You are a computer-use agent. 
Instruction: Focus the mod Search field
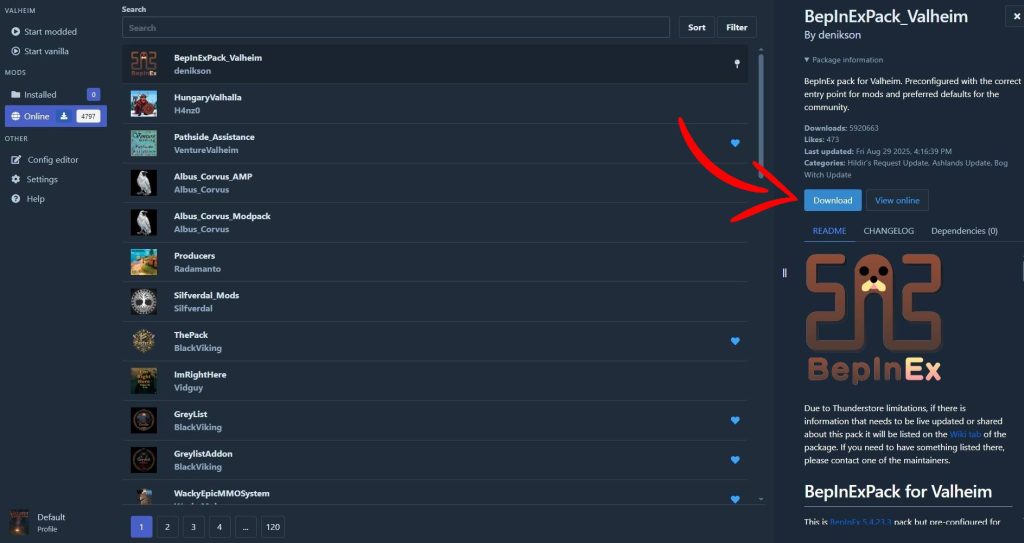(x=396, y=27)
